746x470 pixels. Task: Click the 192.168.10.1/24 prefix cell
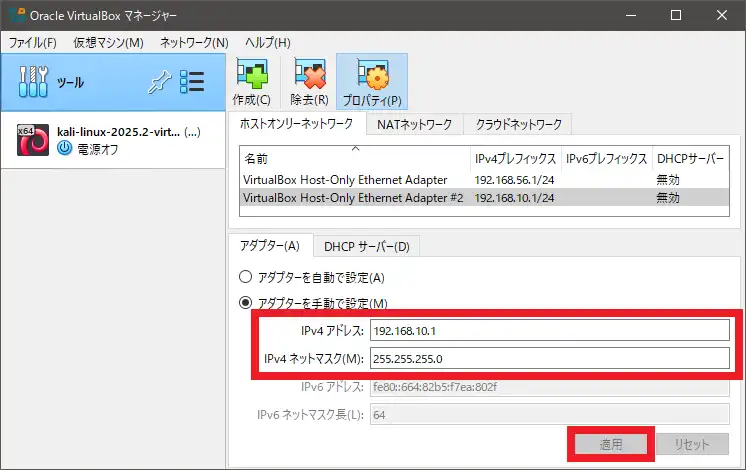(514, 198)
